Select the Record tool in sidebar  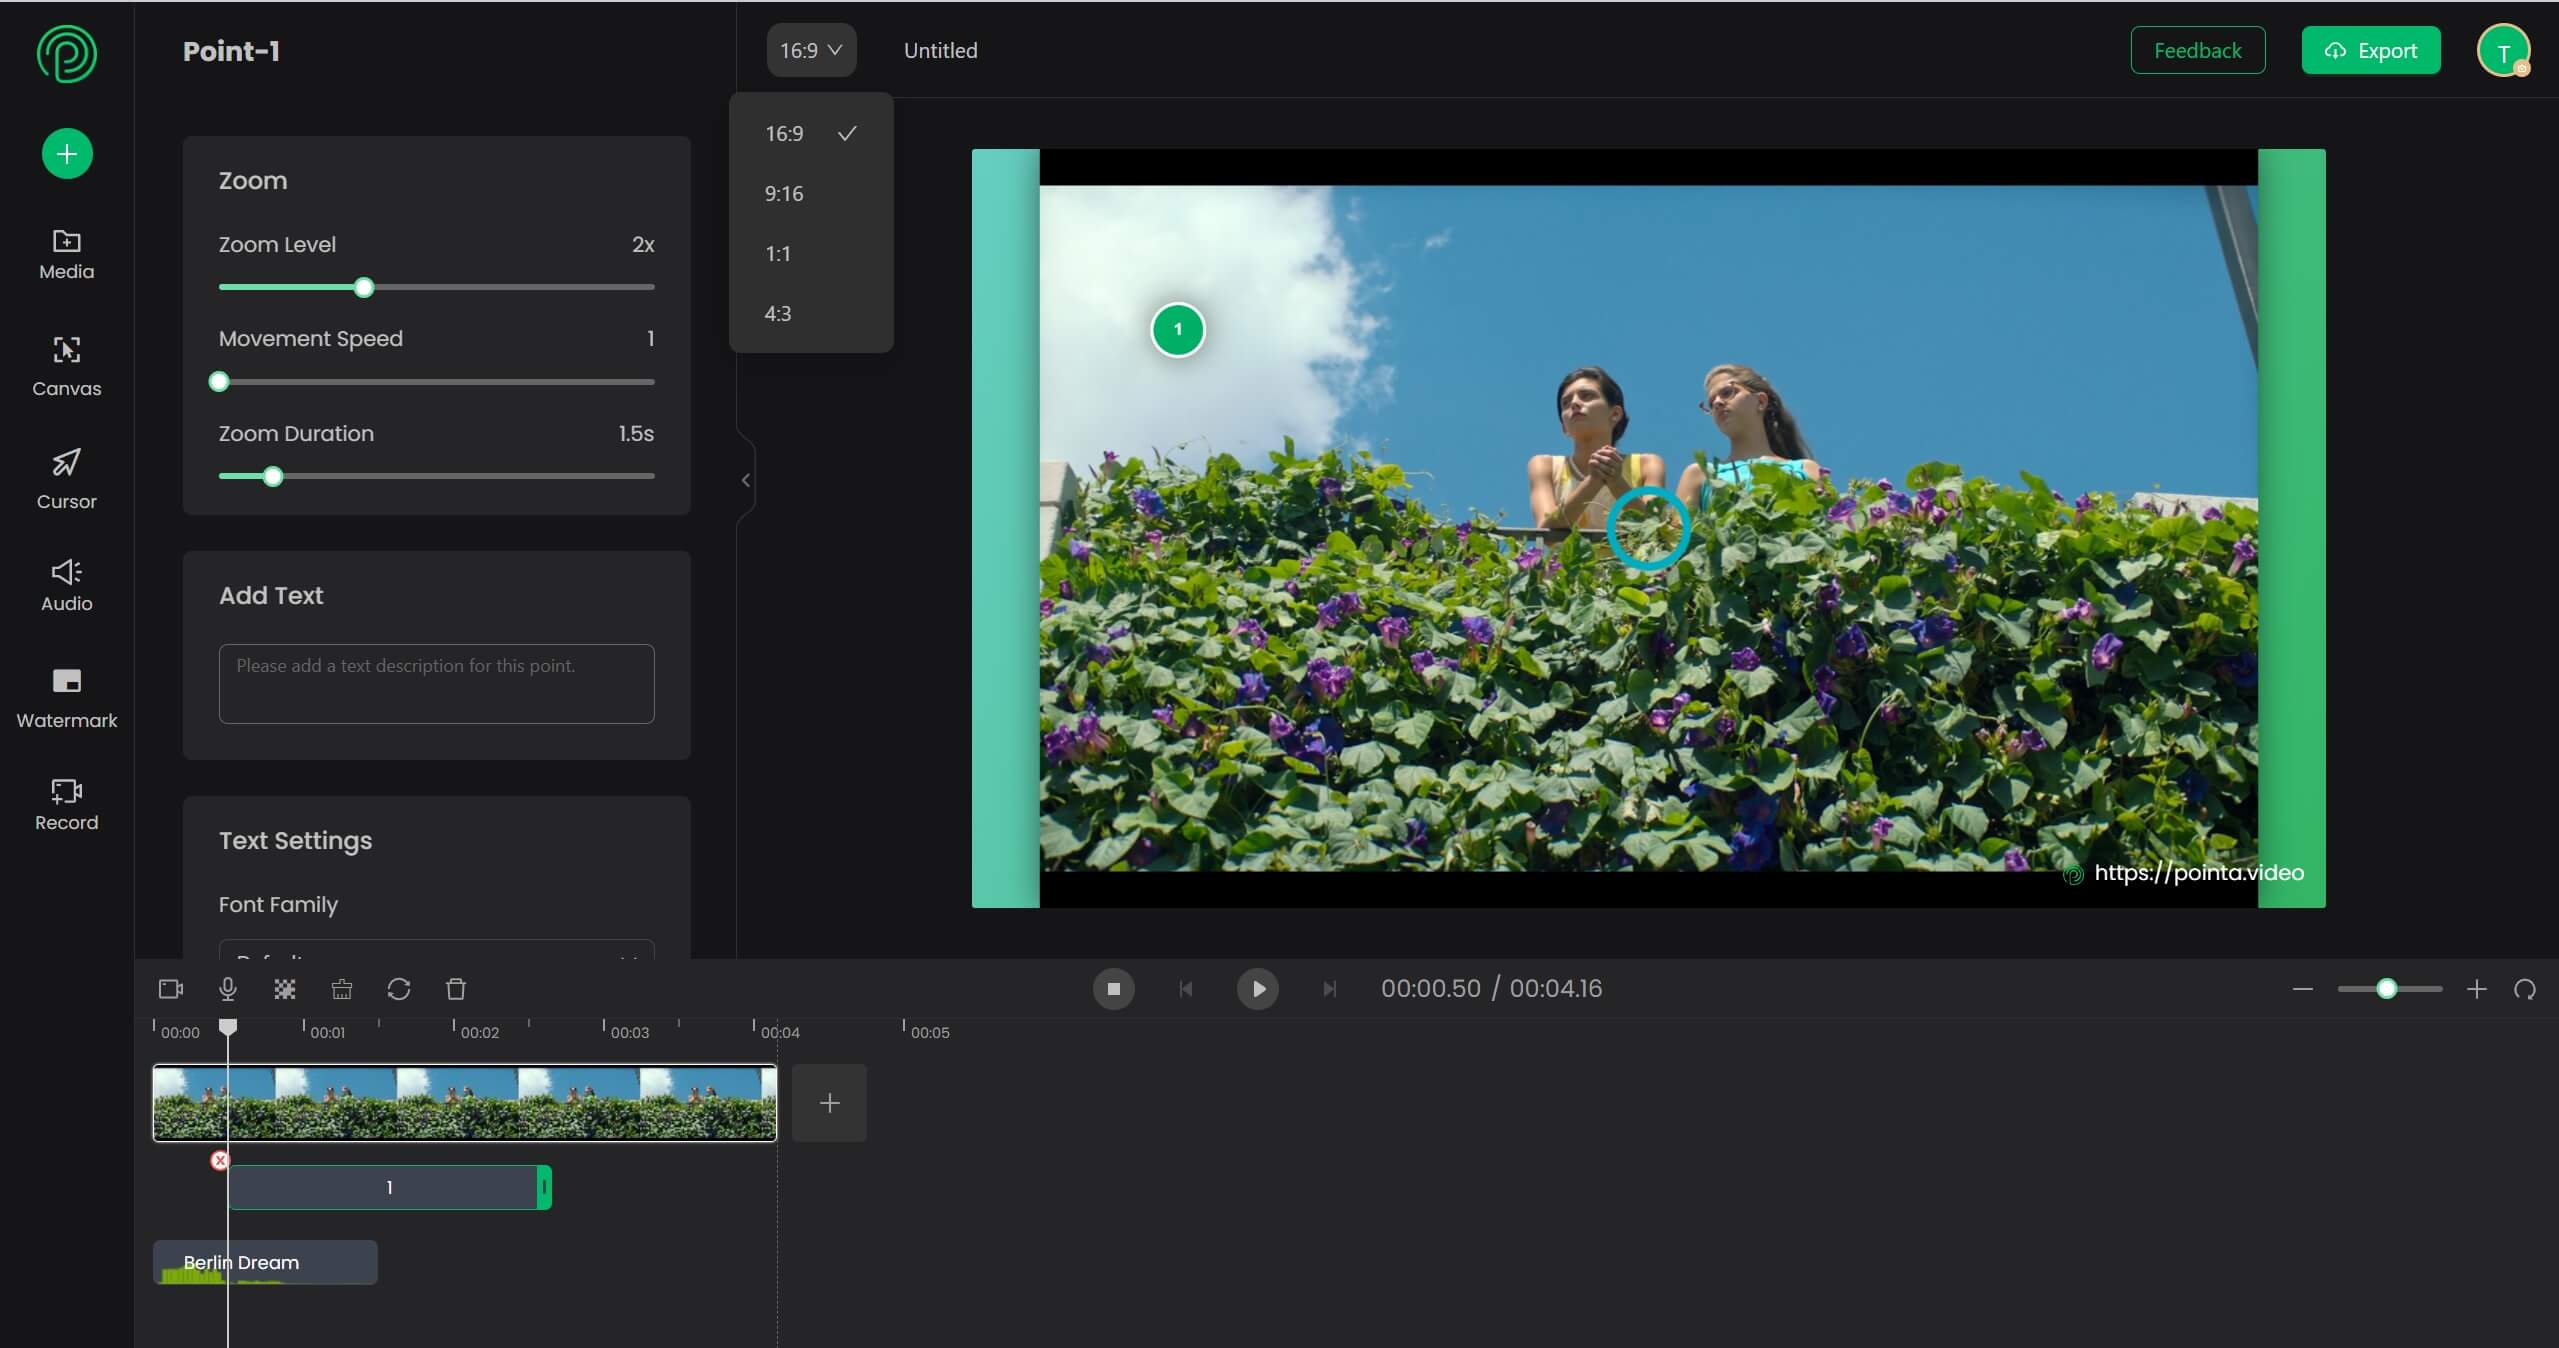(66, 804)
